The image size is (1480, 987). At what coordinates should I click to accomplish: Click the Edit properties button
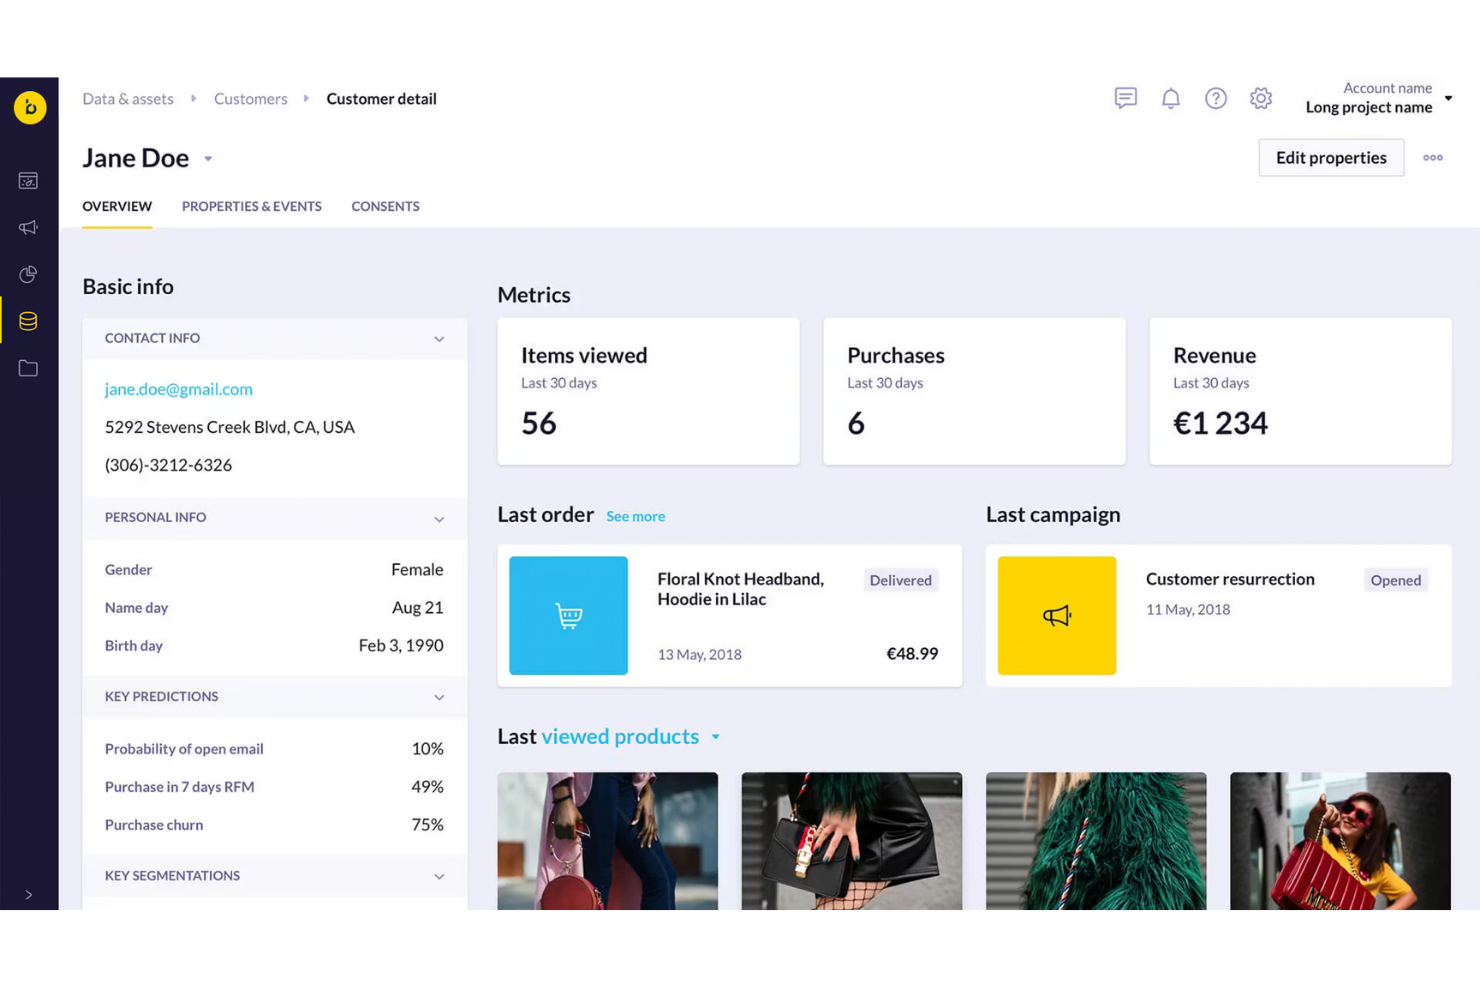point(1331,158)
